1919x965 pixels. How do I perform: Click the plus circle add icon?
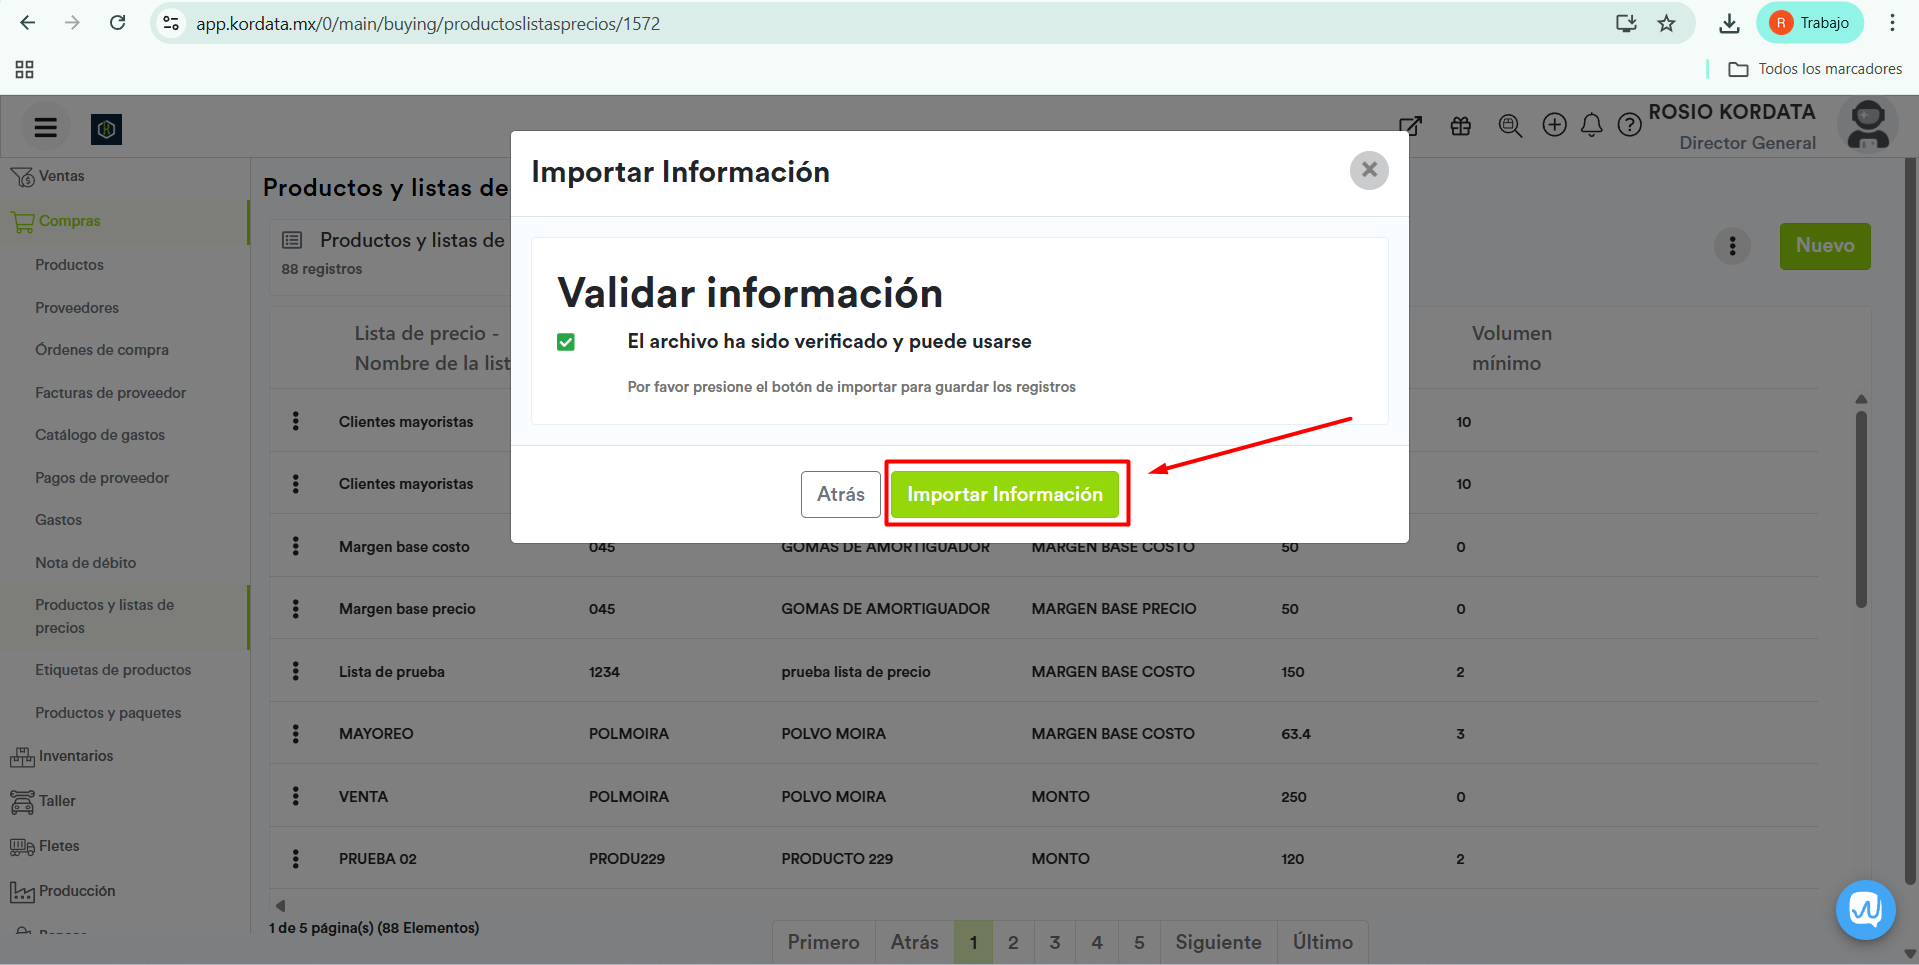(x=1554, y=125)
